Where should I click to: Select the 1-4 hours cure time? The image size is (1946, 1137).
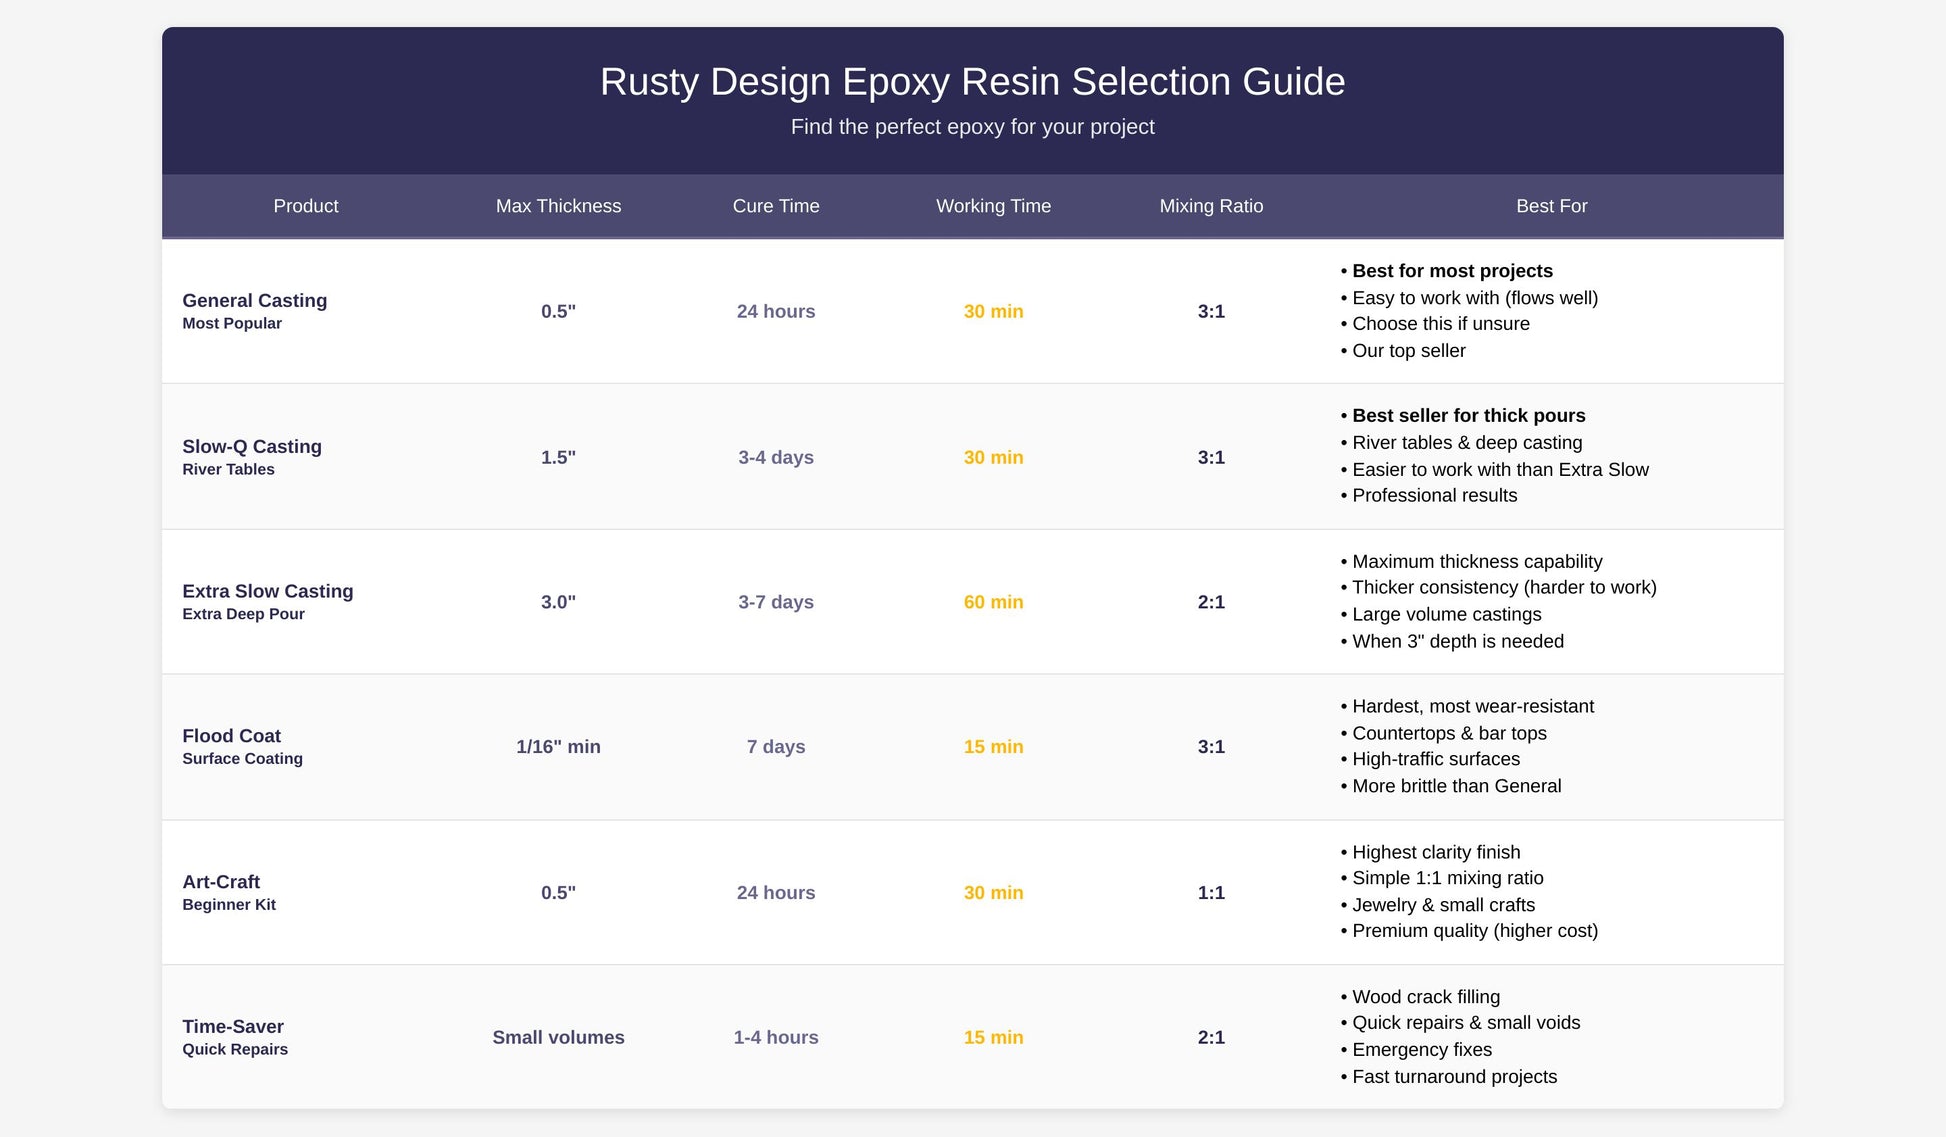pyautogui.click(x=776, y=1038)
